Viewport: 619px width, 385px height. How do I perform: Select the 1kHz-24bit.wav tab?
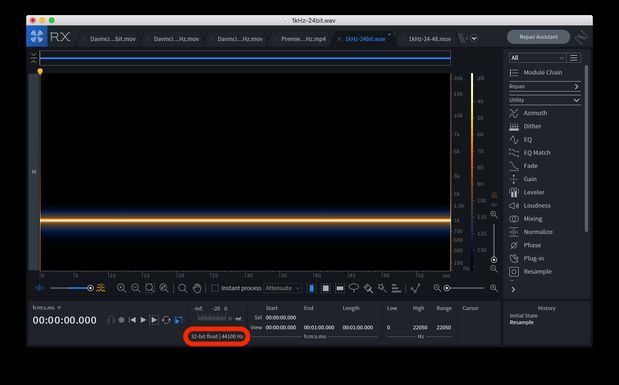pyautogui.click(x=365, y=39)
